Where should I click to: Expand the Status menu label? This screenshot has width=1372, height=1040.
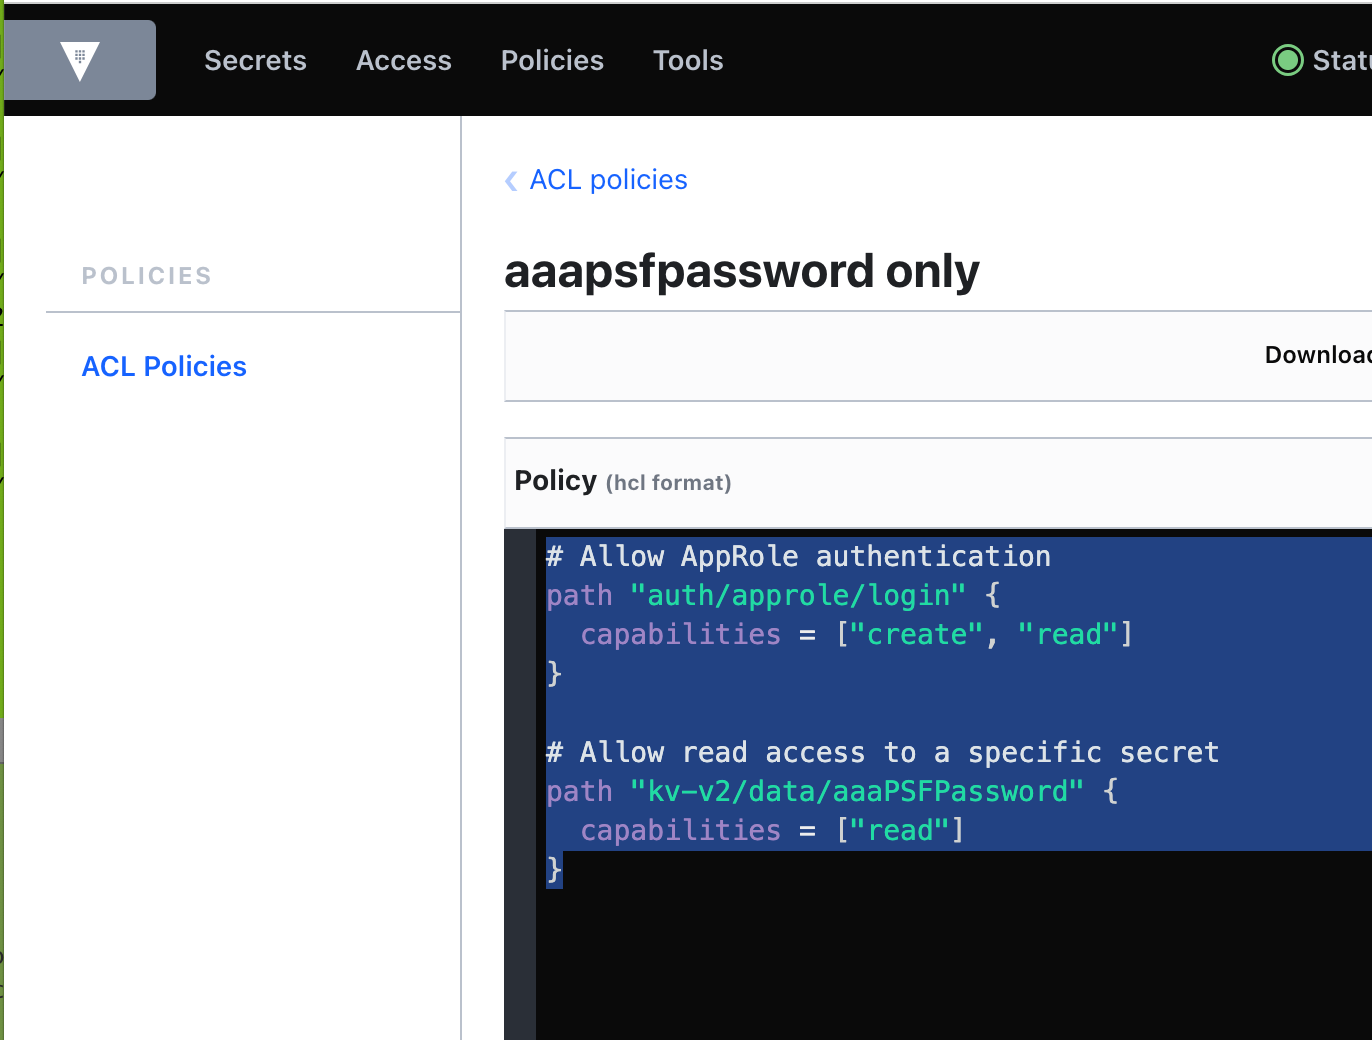click(1341, 60)
